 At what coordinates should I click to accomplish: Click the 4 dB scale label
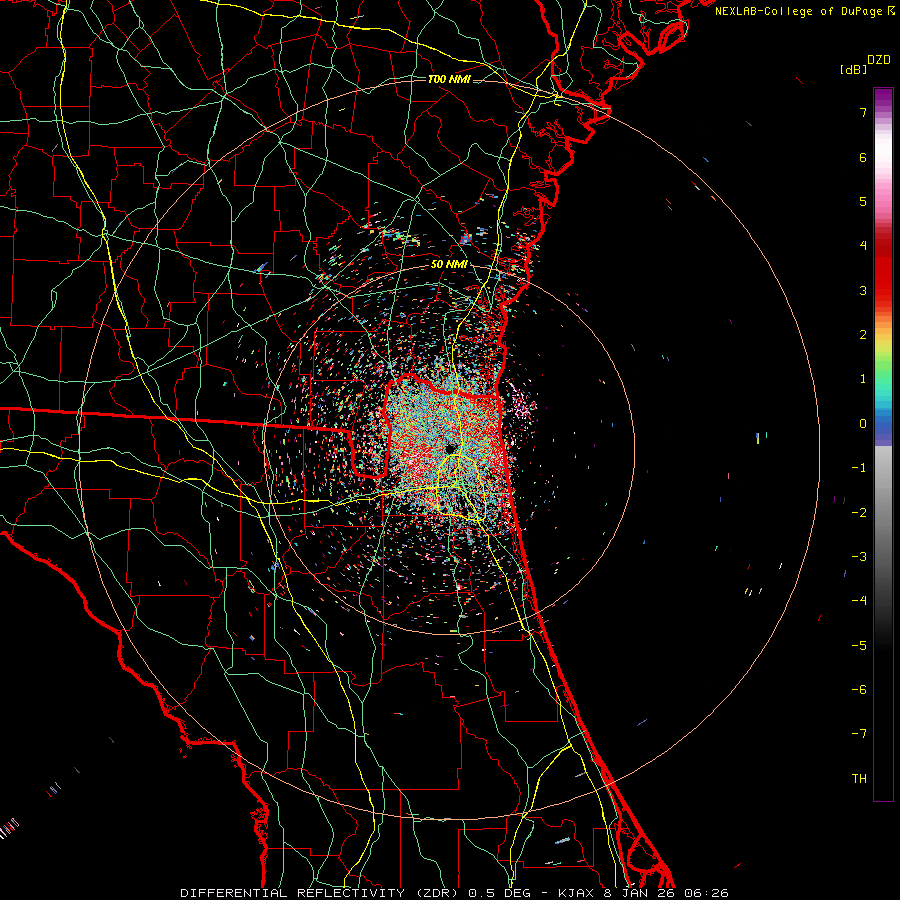click(x=863, y=246)
